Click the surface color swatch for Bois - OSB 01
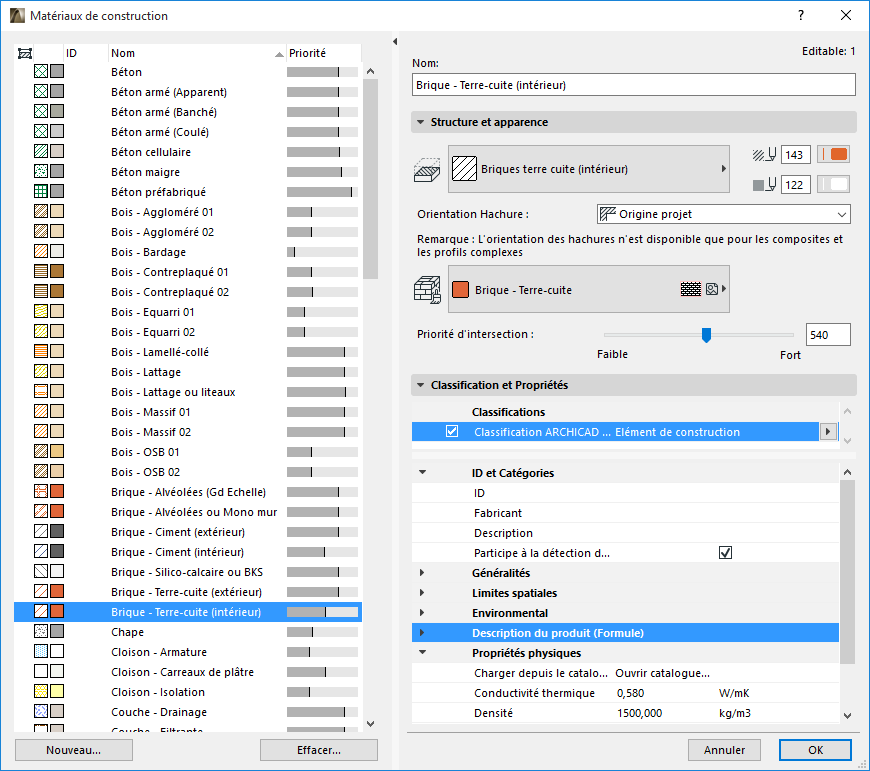 (x=57, y=451)
